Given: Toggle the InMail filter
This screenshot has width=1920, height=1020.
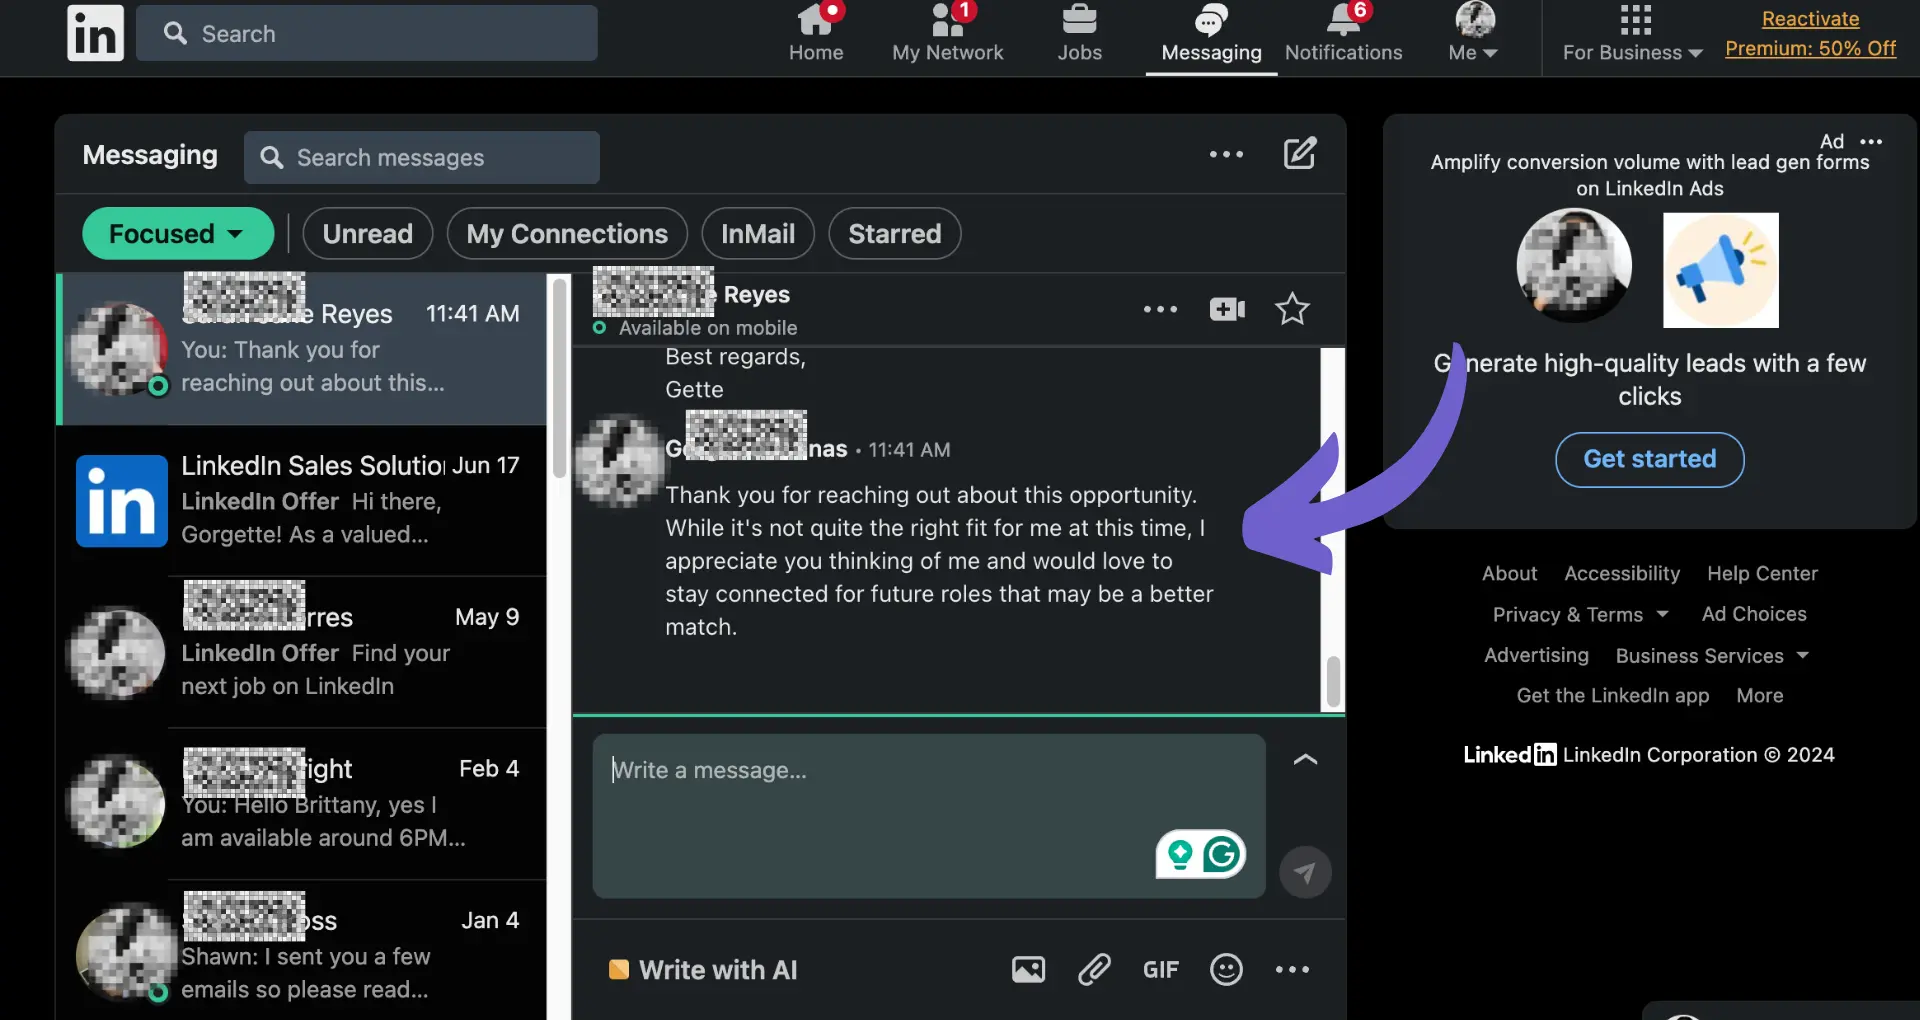Looking at the screenshot, I should pos(758,234).
